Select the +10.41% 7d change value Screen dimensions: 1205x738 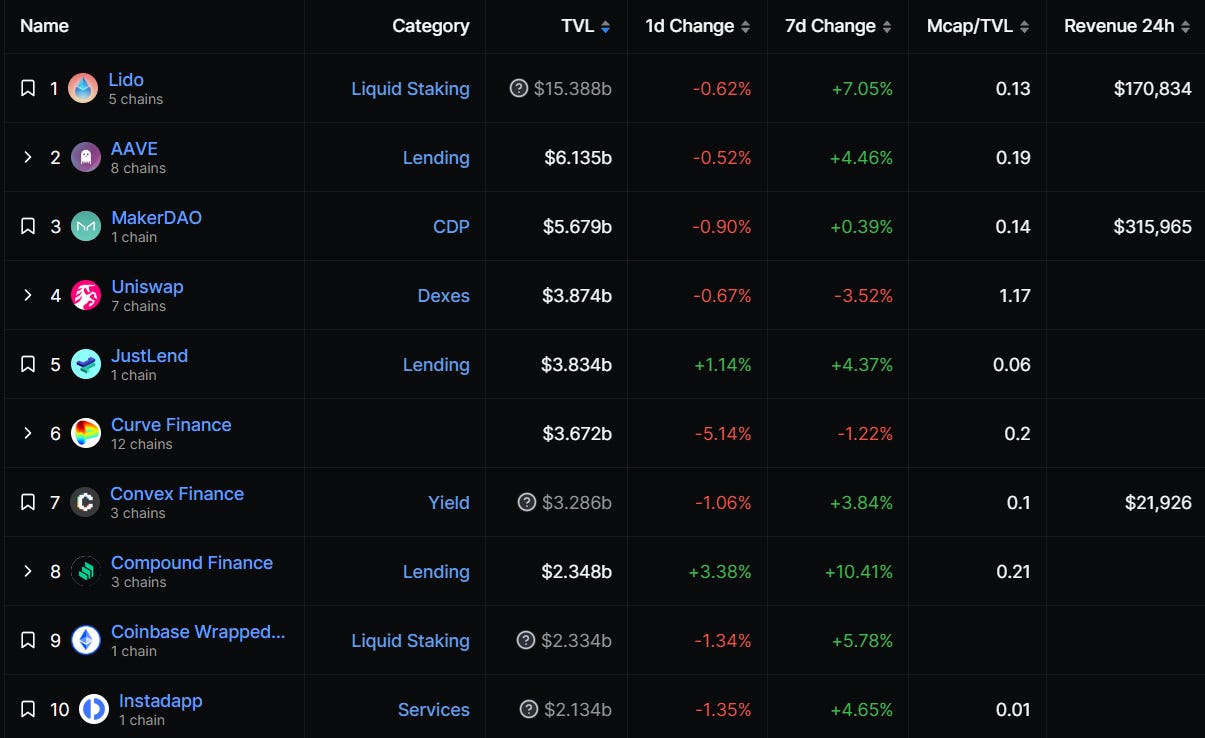click(x=859, y=571)
